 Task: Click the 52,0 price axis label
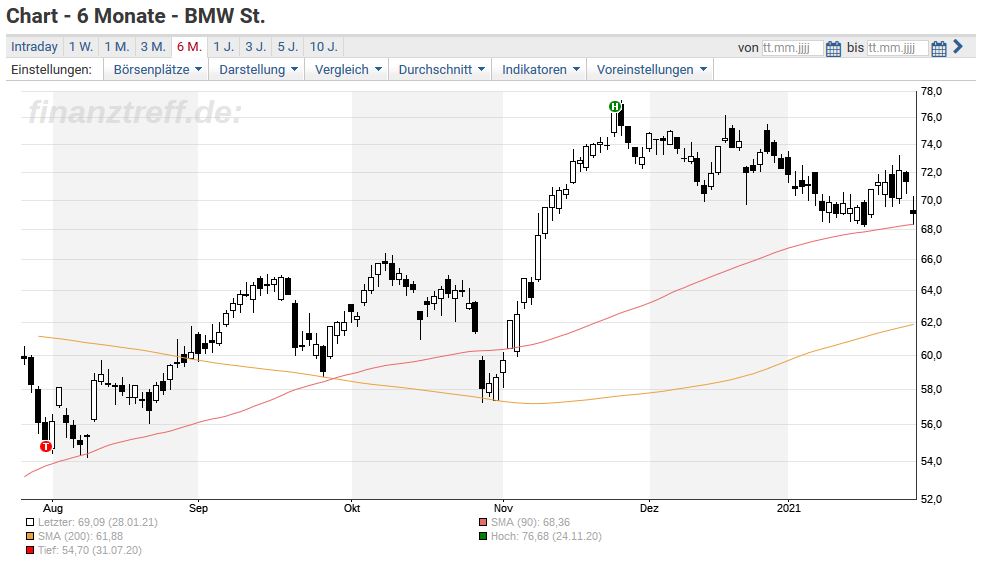click(x=931, y=499)
